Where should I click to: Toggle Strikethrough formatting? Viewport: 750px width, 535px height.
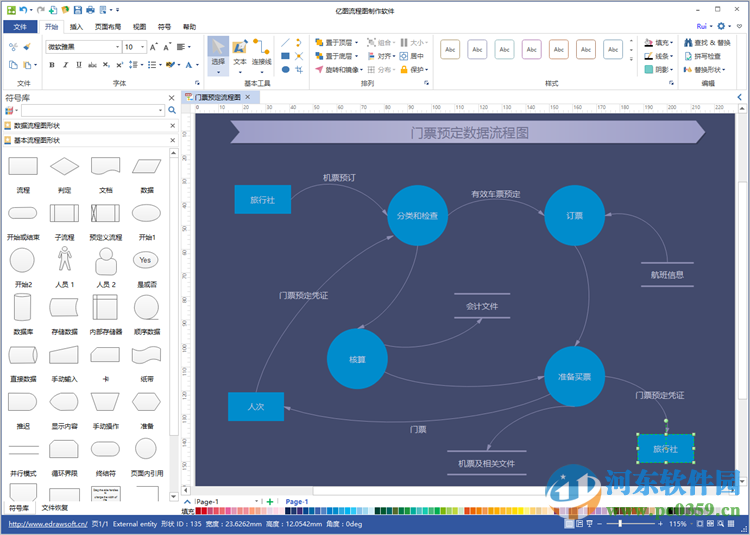click(x=92, y=65)
